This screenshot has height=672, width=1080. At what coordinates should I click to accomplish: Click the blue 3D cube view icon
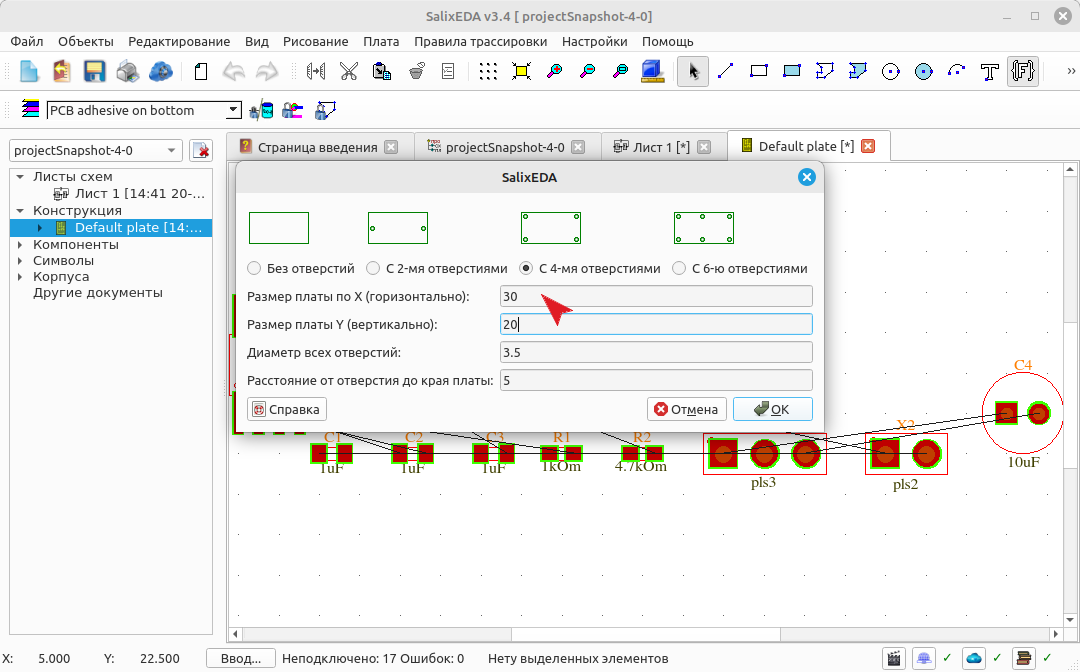click(x=652, y=71)
